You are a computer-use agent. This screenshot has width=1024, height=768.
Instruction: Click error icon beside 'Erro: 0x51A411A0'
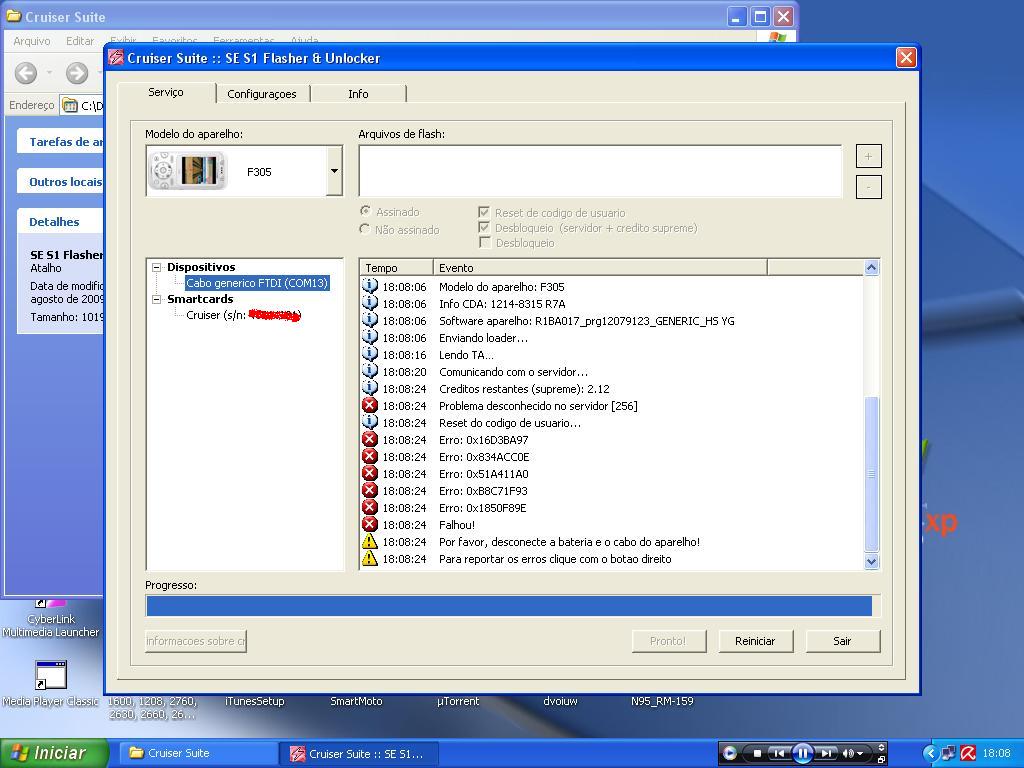pyautogui.click(x=370, y=473)
